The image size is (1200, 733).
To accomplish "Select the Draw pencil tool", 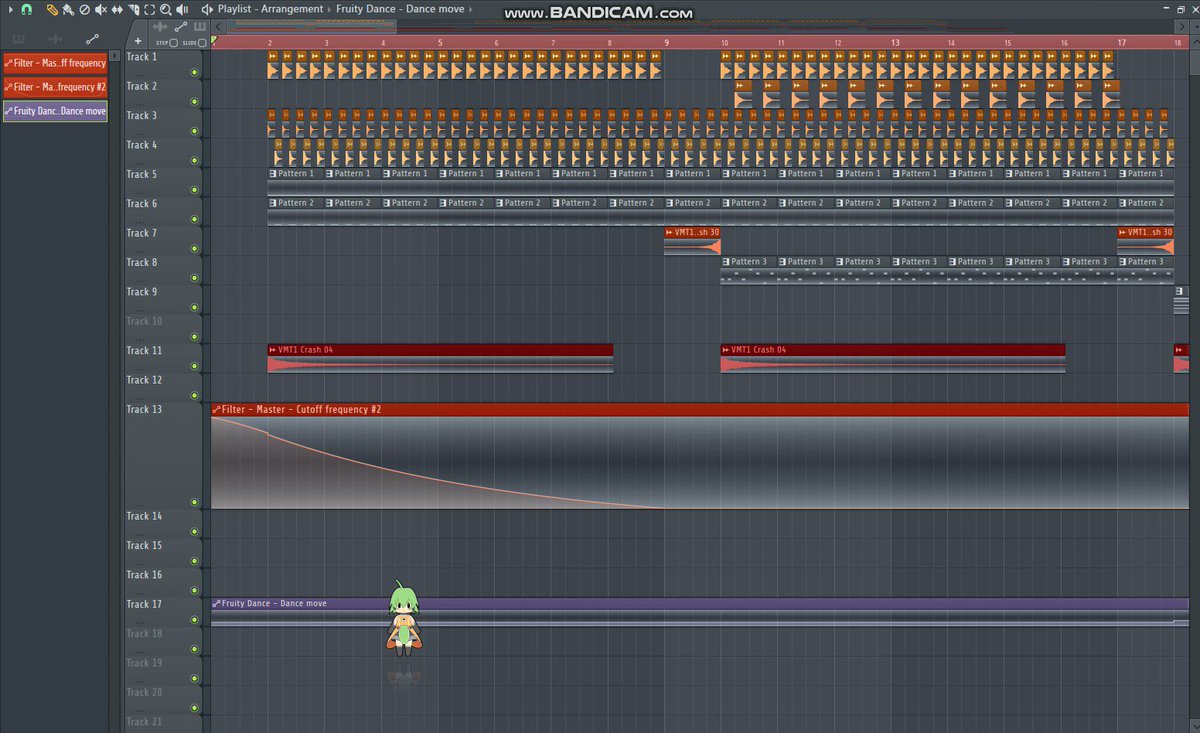I will (x=52, y=10).
